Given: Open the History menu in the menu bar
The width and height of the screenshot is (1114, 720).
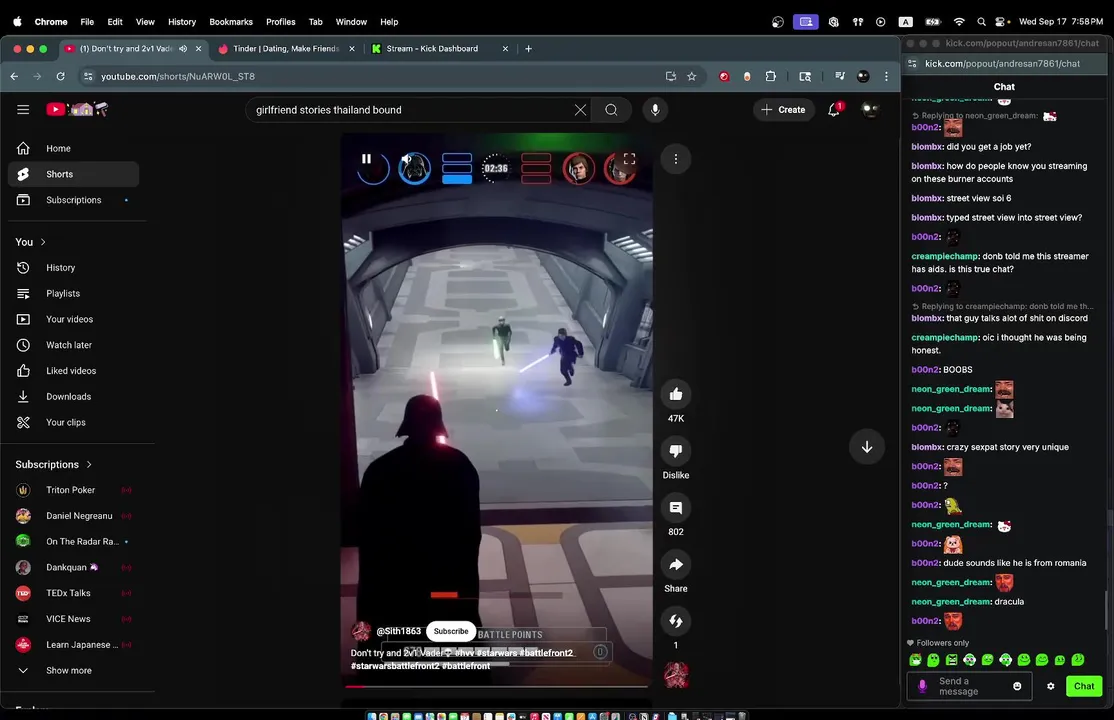Looking at the screenshot, I should click(182, 22).
